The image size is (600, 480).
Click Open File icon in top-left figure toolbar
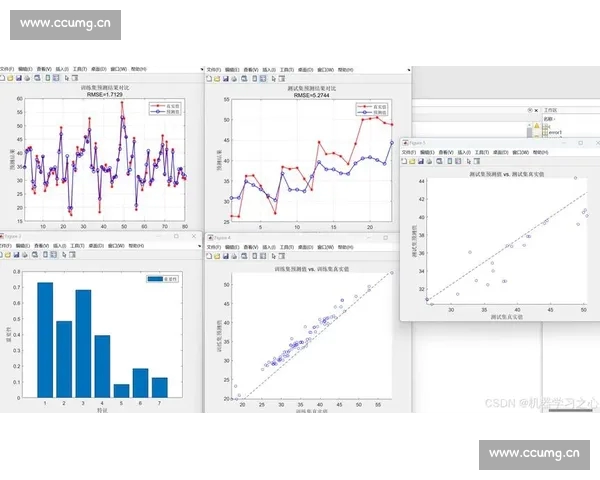click(x=12, y=77)
